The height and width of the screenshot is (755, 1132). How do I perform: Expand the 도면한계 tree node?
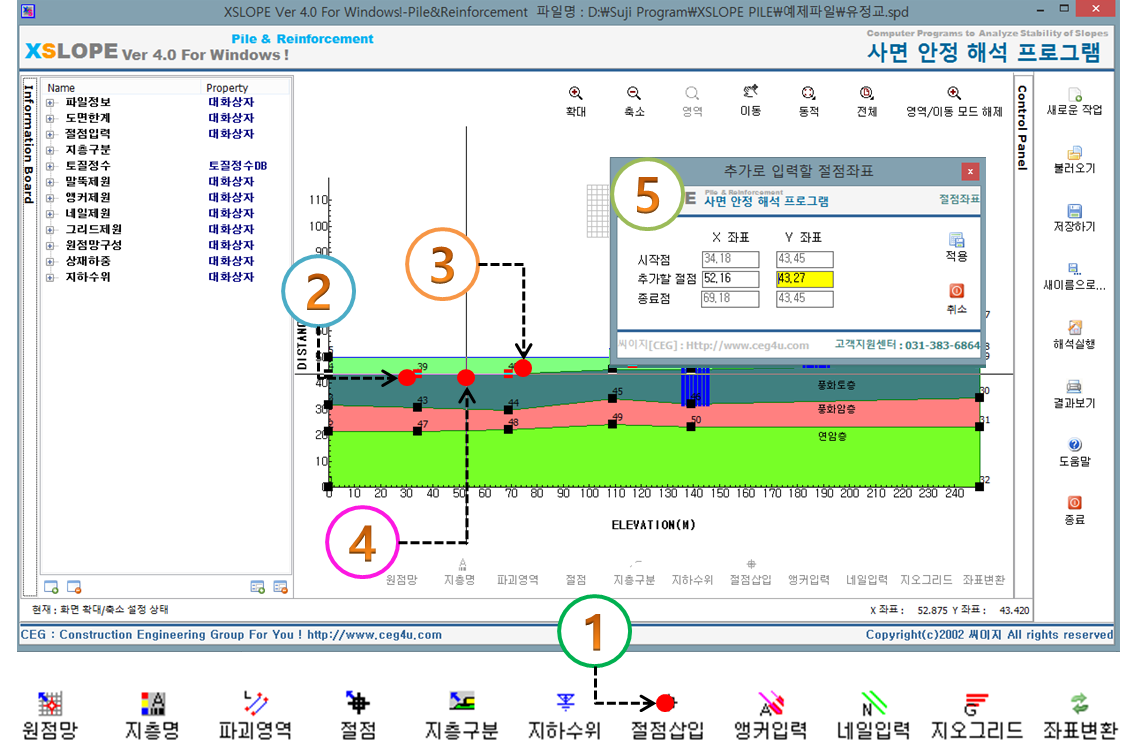50,118
